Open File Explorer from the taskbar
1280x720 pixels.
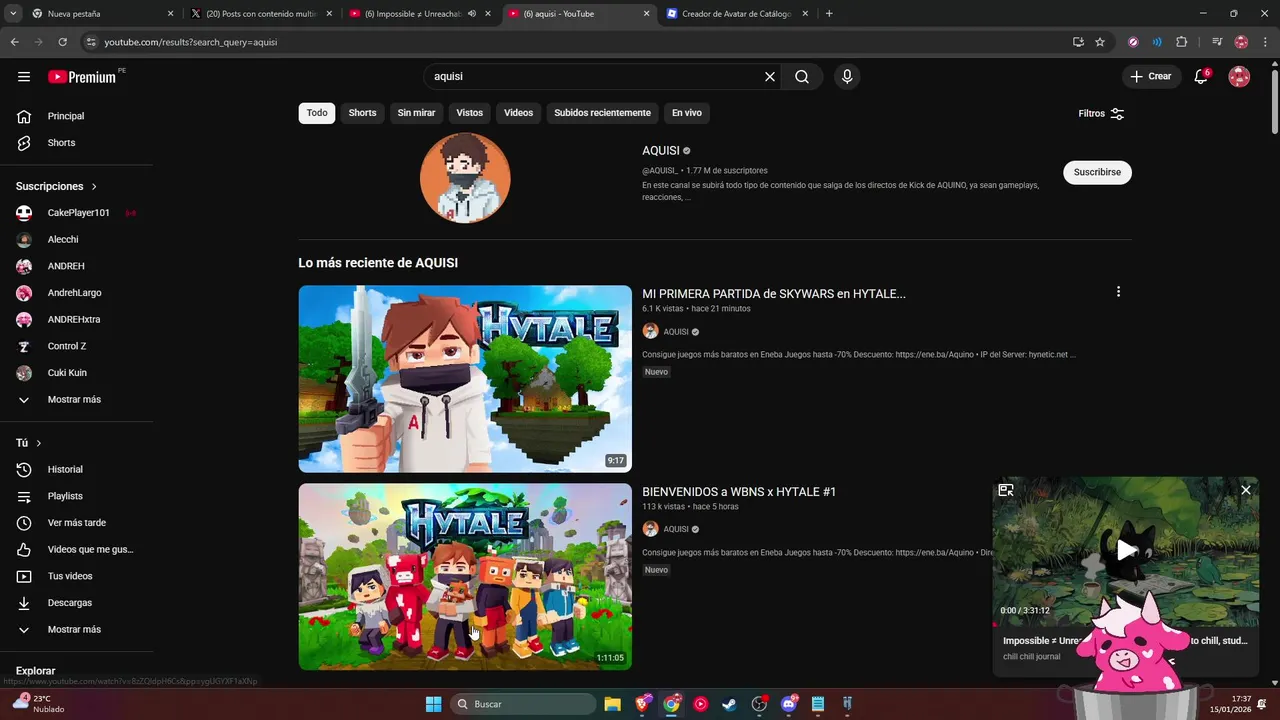point(612,704)
